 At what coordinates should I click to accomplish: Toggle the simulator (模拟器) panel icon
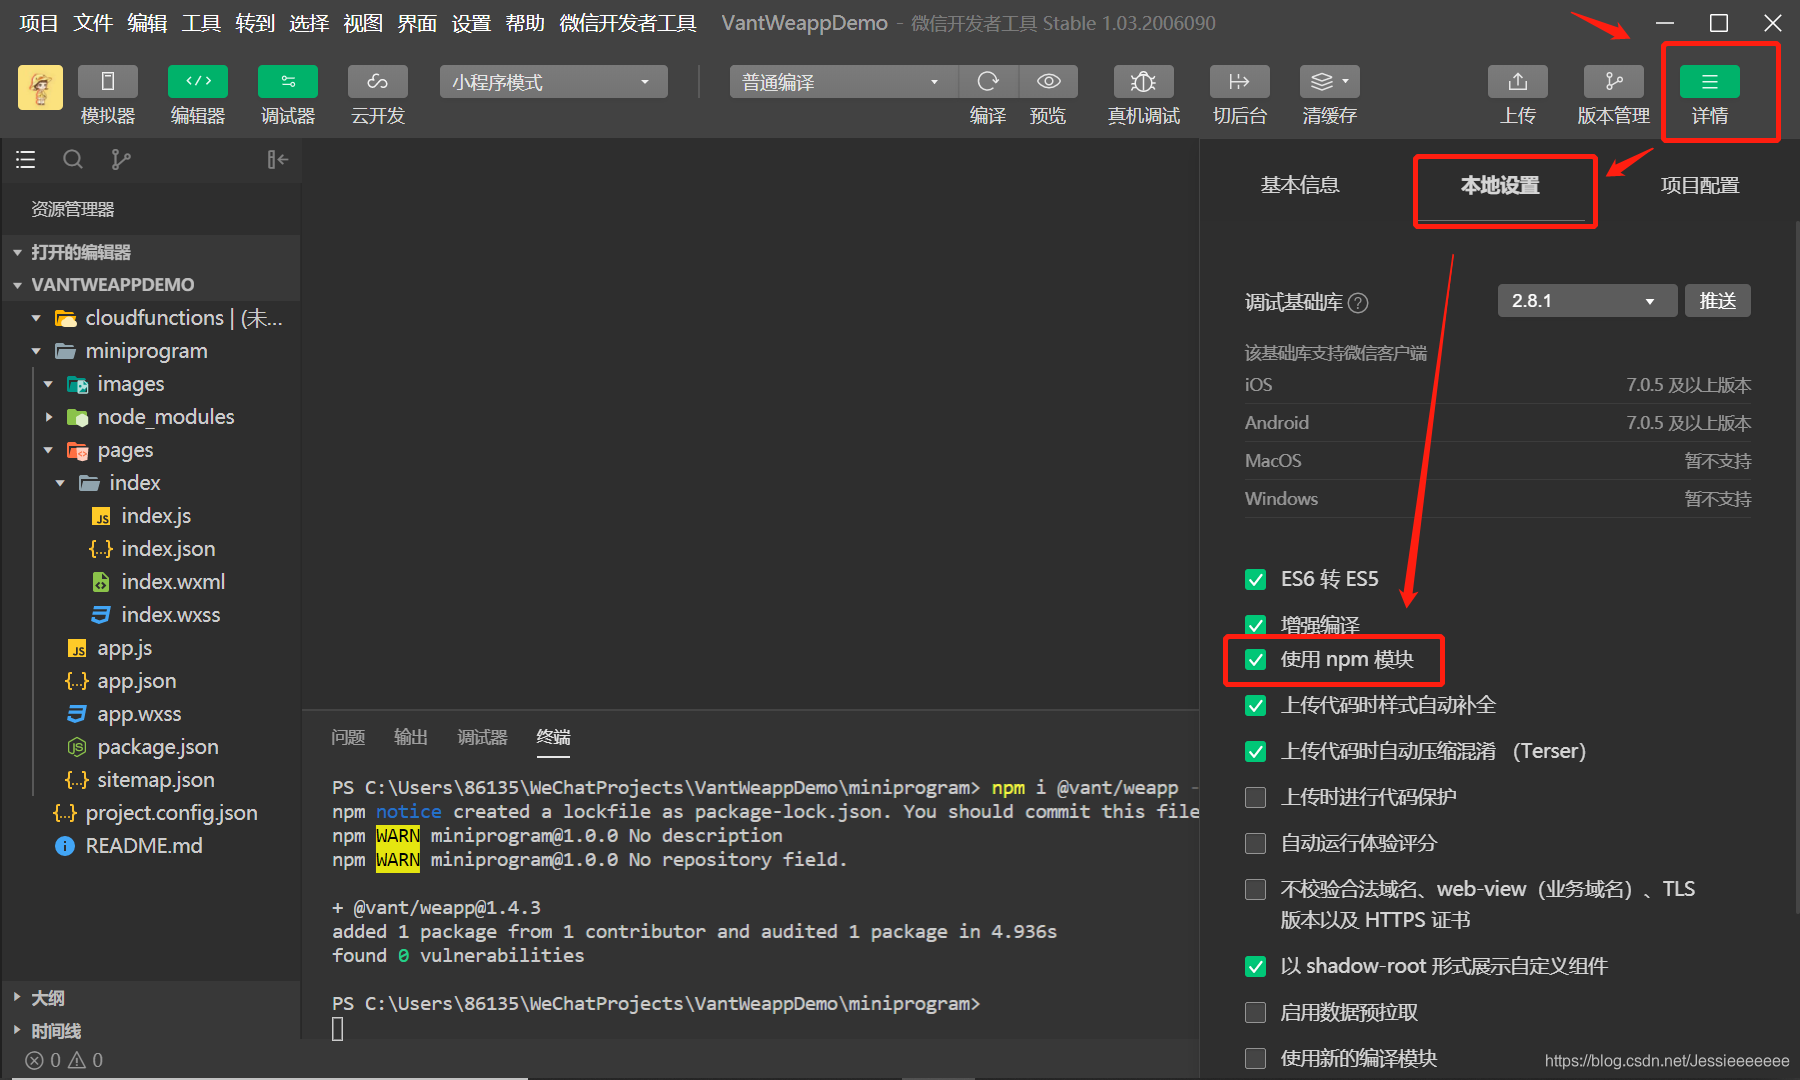[x=108, y=81]
